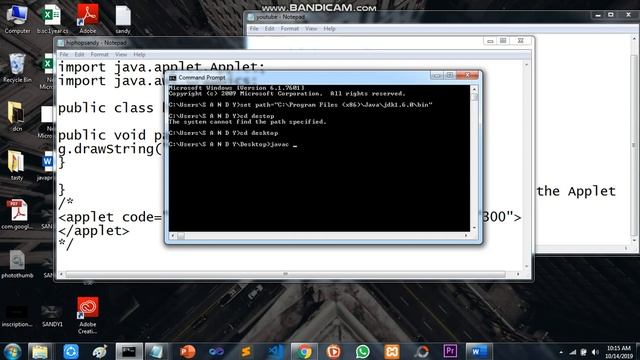Viewport: 640px width, 360px height.
Task: Open the com.googl PDF desktop icon
Action: 17,214
